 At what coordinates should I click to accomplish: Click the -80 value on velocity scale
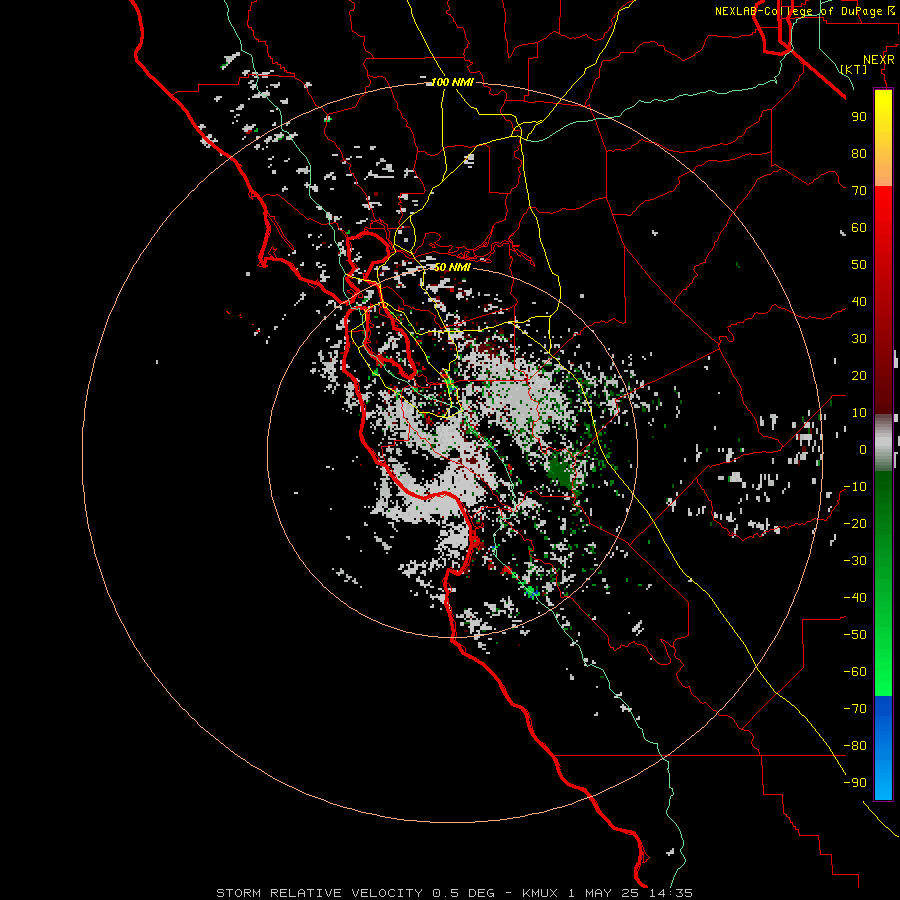pyautogui.click(x=855, y=746)
